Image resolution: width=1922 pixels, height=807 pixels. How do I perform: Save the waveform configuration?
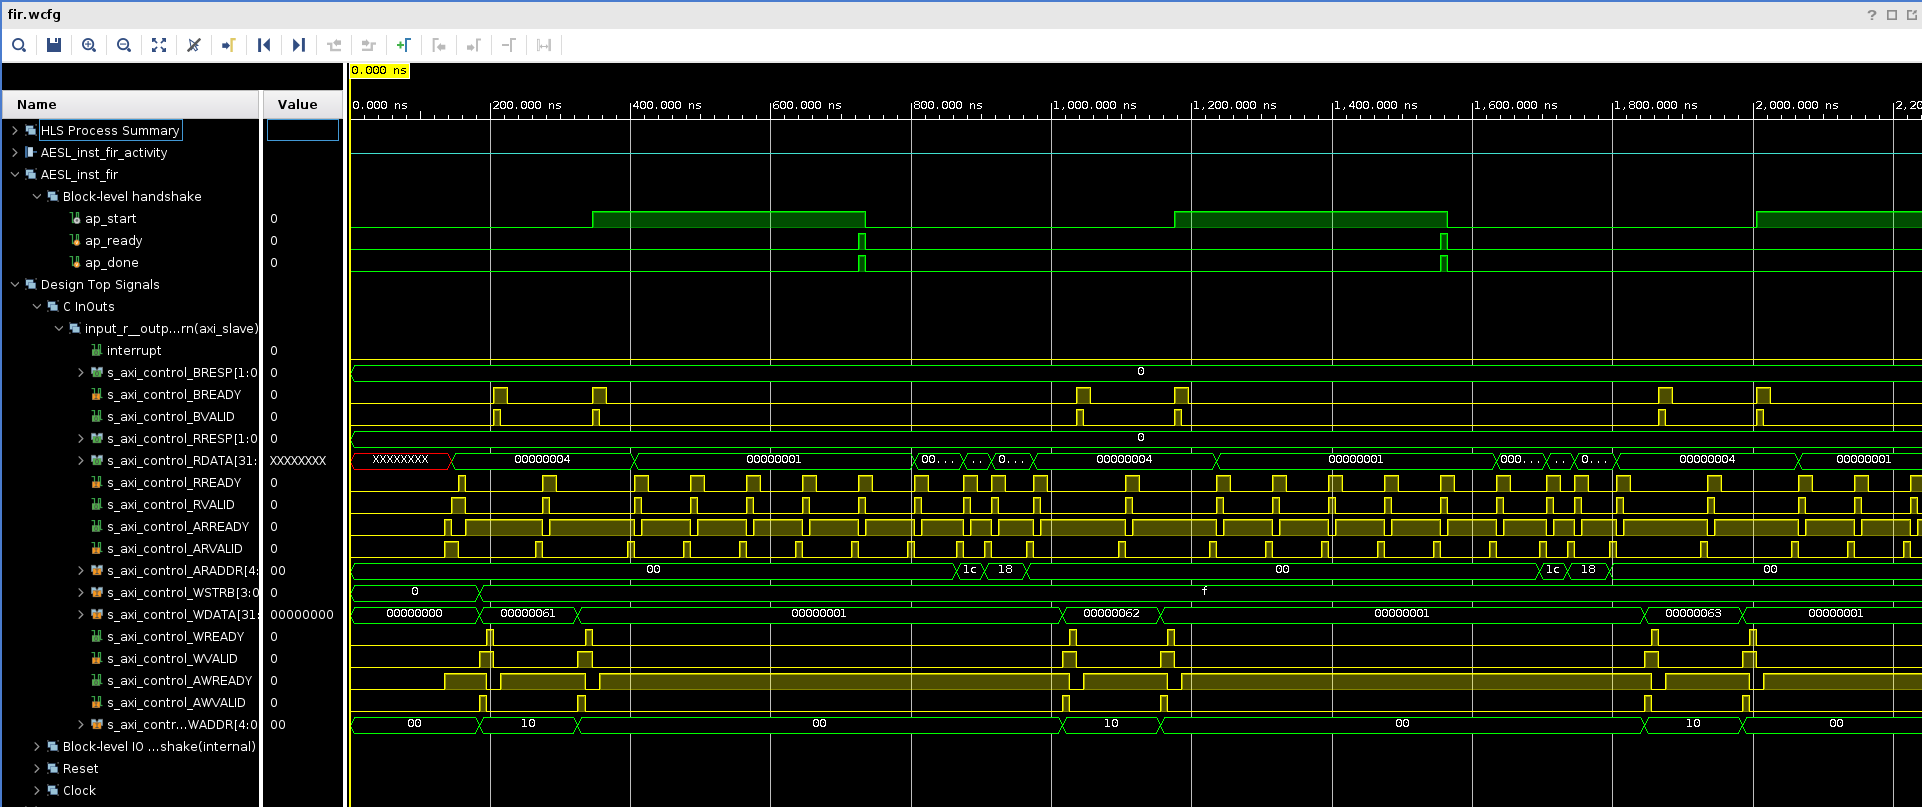click(x=54, y=45)
